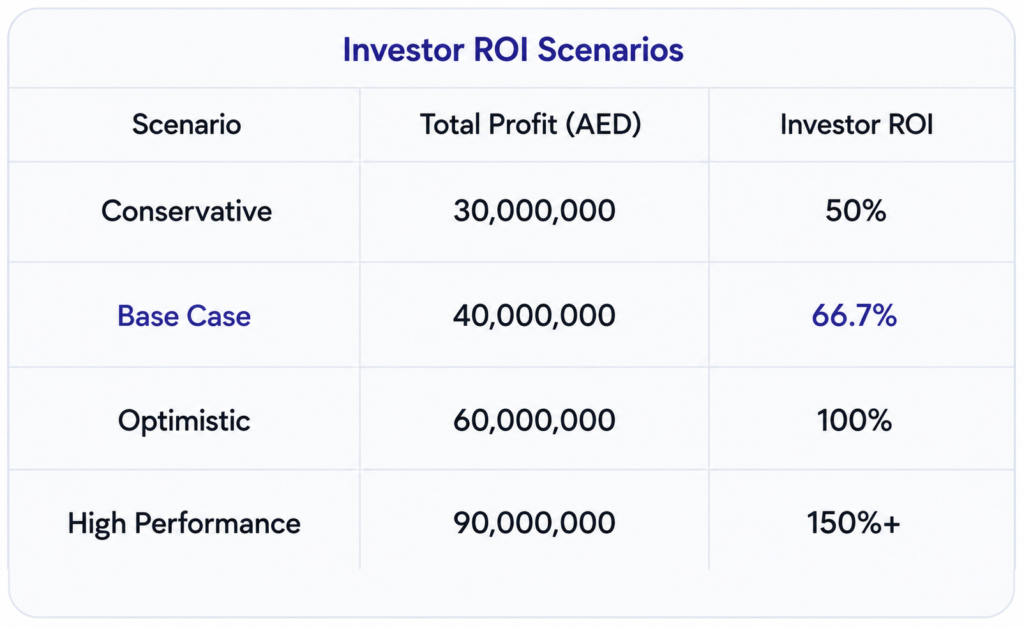Click the High Performance scenario cell
Viewport: 1024px width, 626px height.
pyautogui.click(x=184, y=524)
